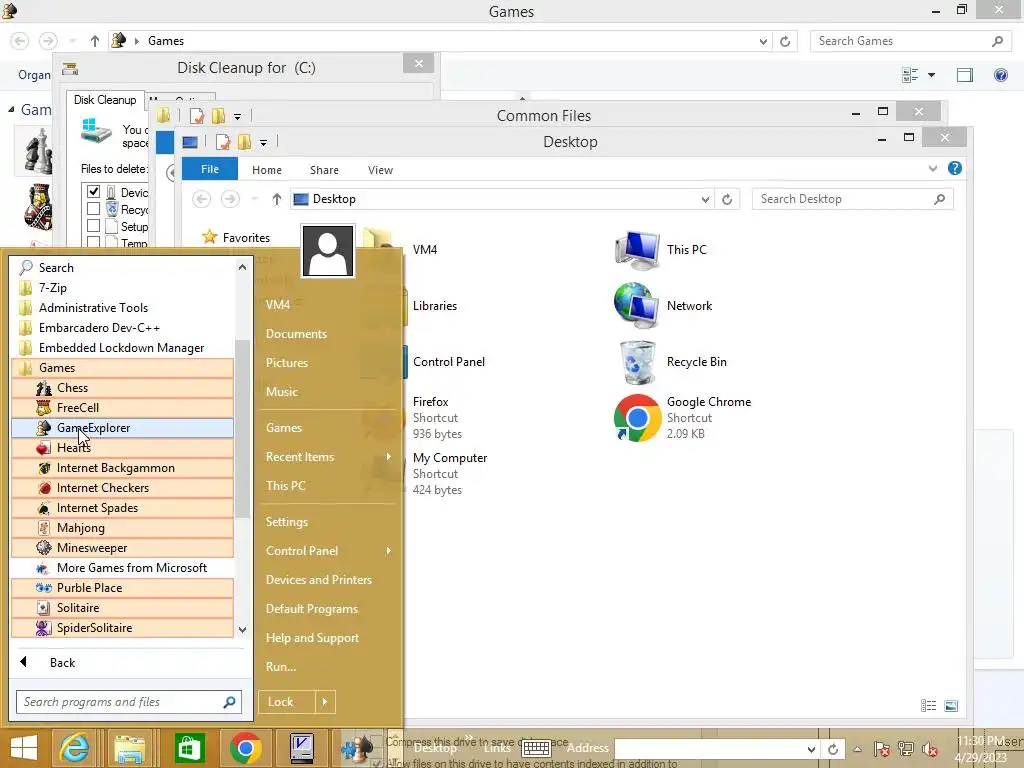
Task: Click the user account picture in Start menu
Action: coord(328,251)
